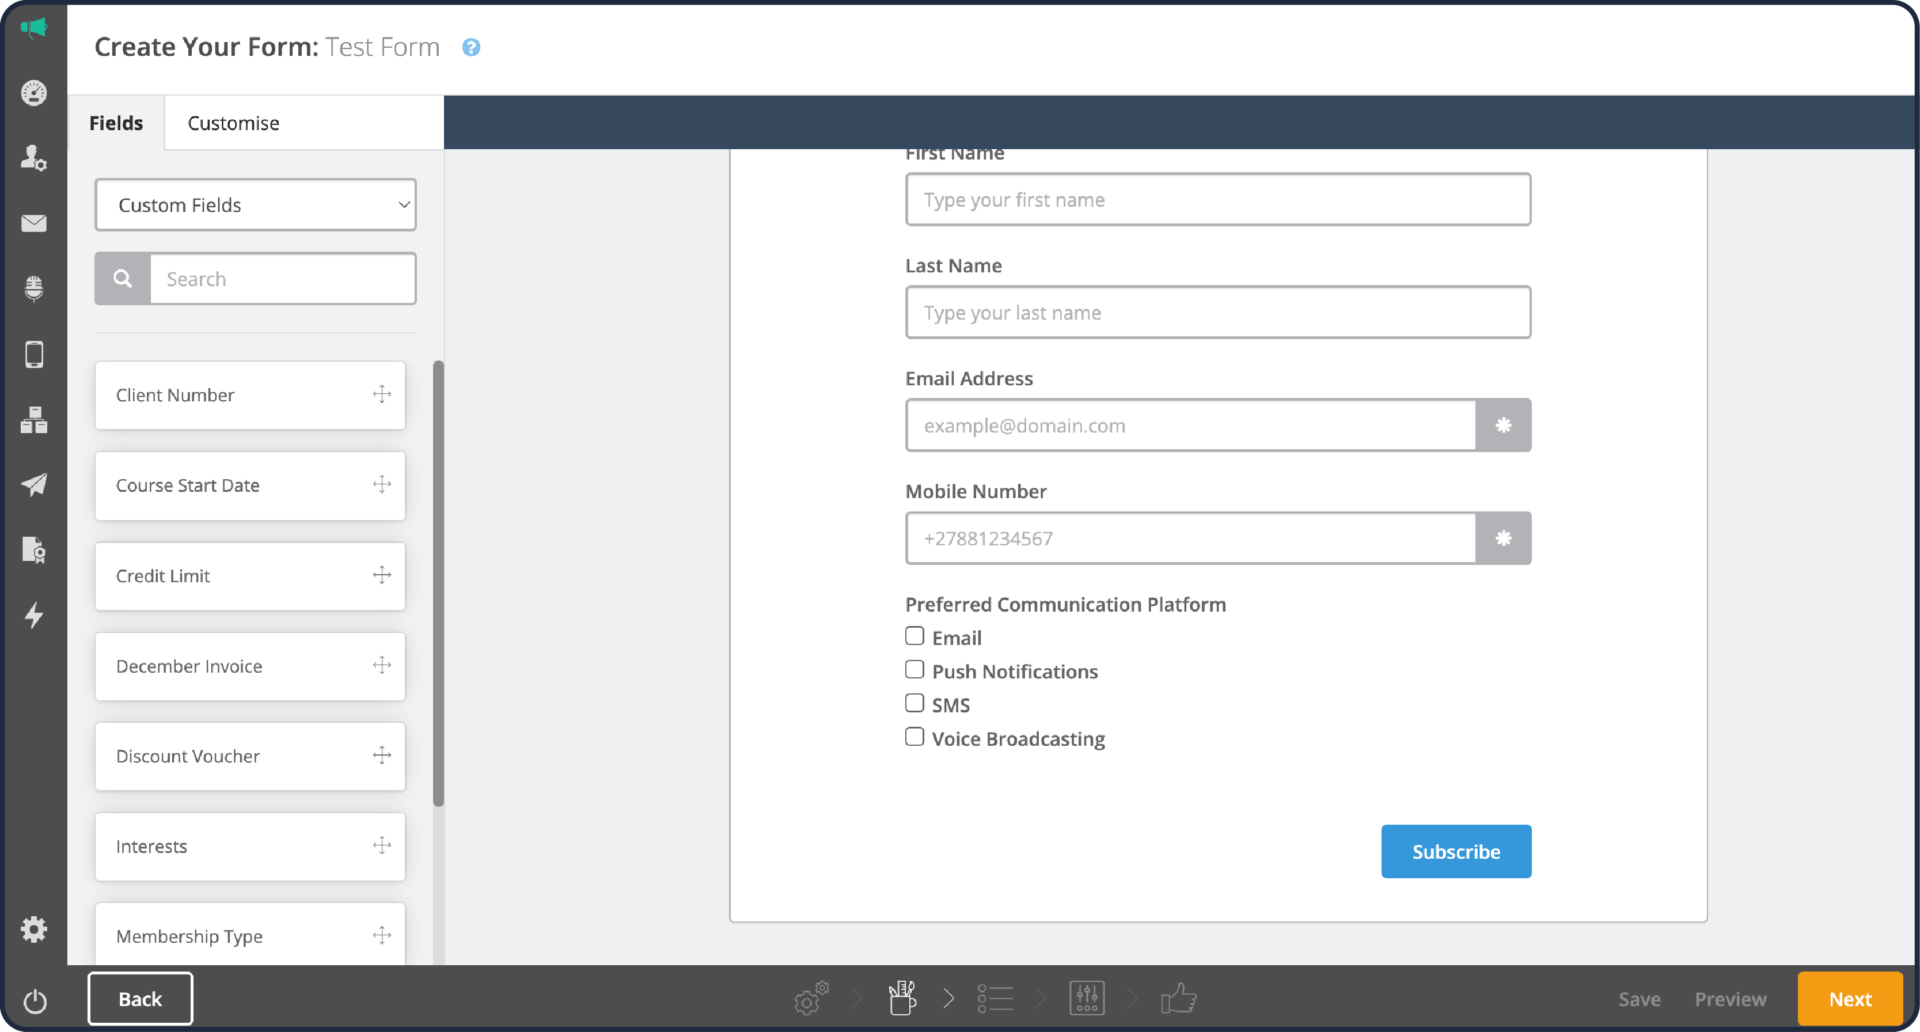Open the Custom Fields dropdown
Screen dimensions: 1920x1032
click(255, 205)
